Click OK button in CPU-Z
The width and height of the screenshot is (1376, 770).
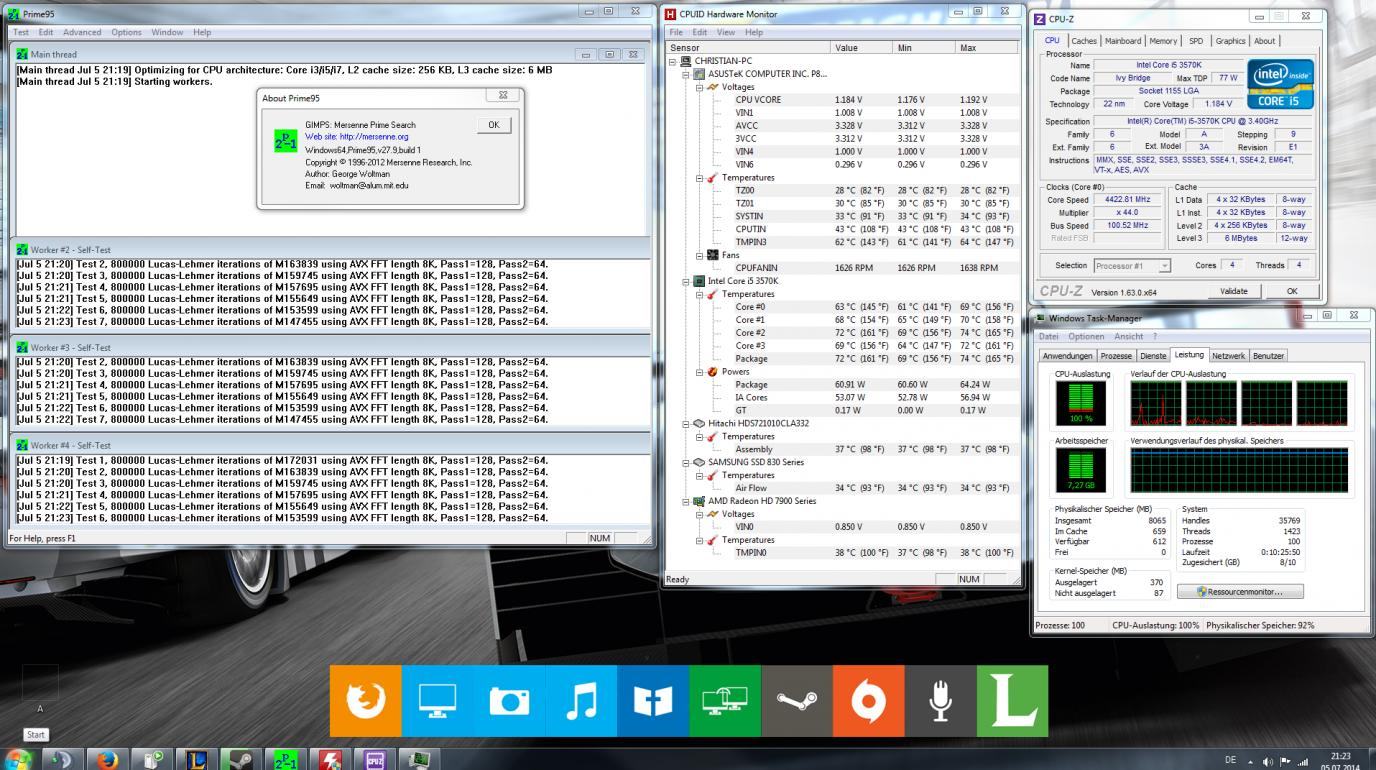tap(1291, 291)
